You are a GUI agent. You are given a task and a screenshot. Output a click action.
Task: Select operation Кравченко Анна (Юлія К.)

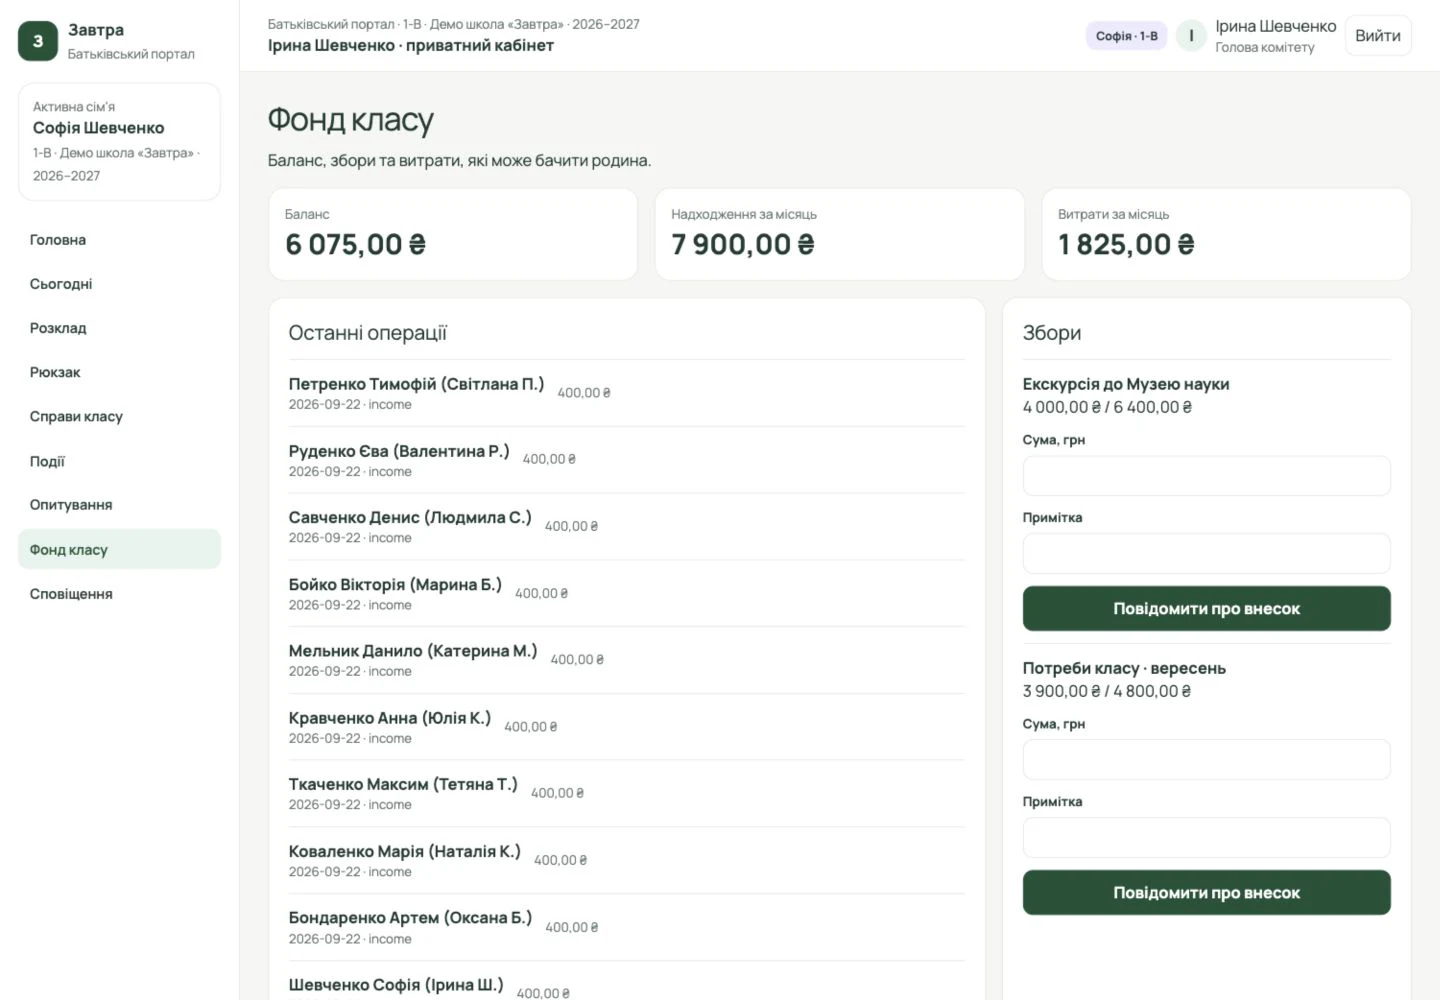pos(626,727)
